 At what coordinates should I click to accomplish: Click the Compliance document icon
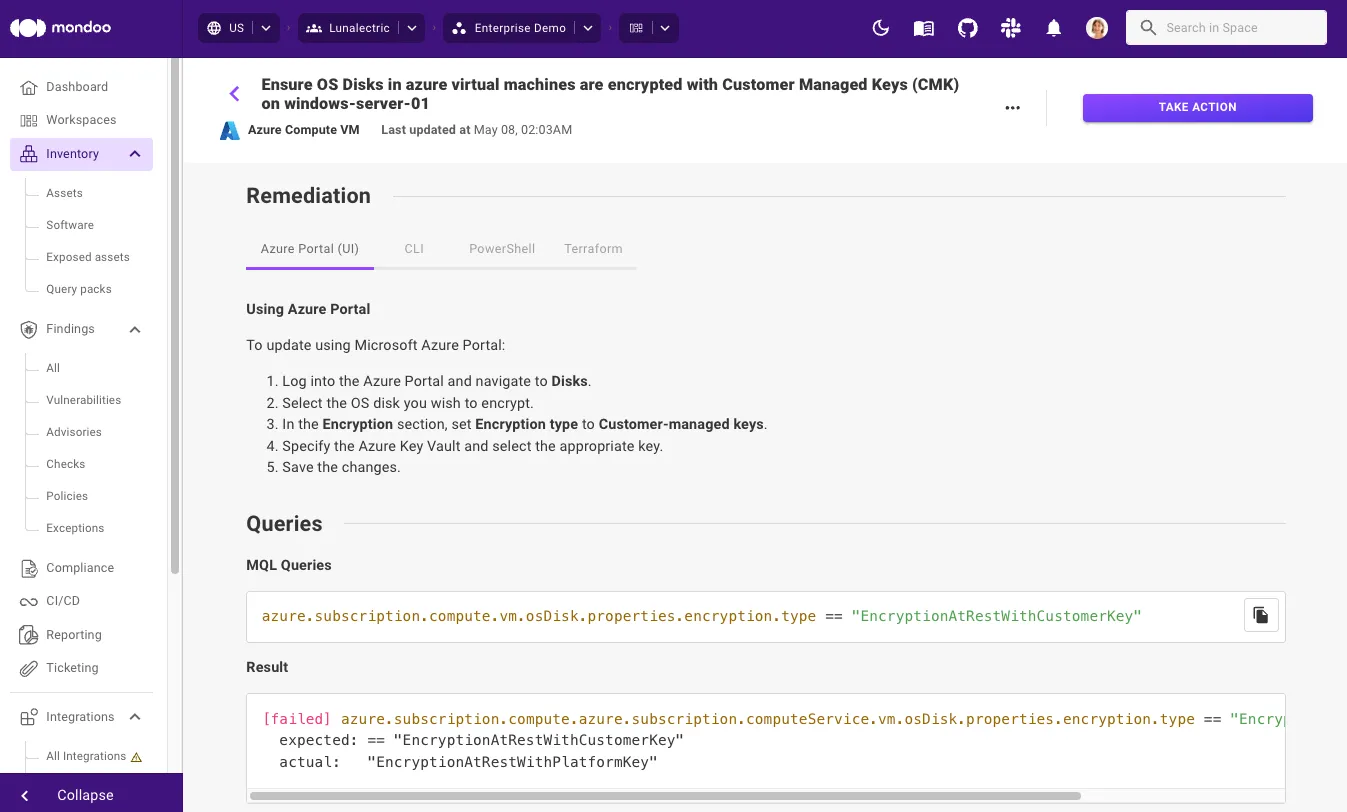(x=29, y=568)
